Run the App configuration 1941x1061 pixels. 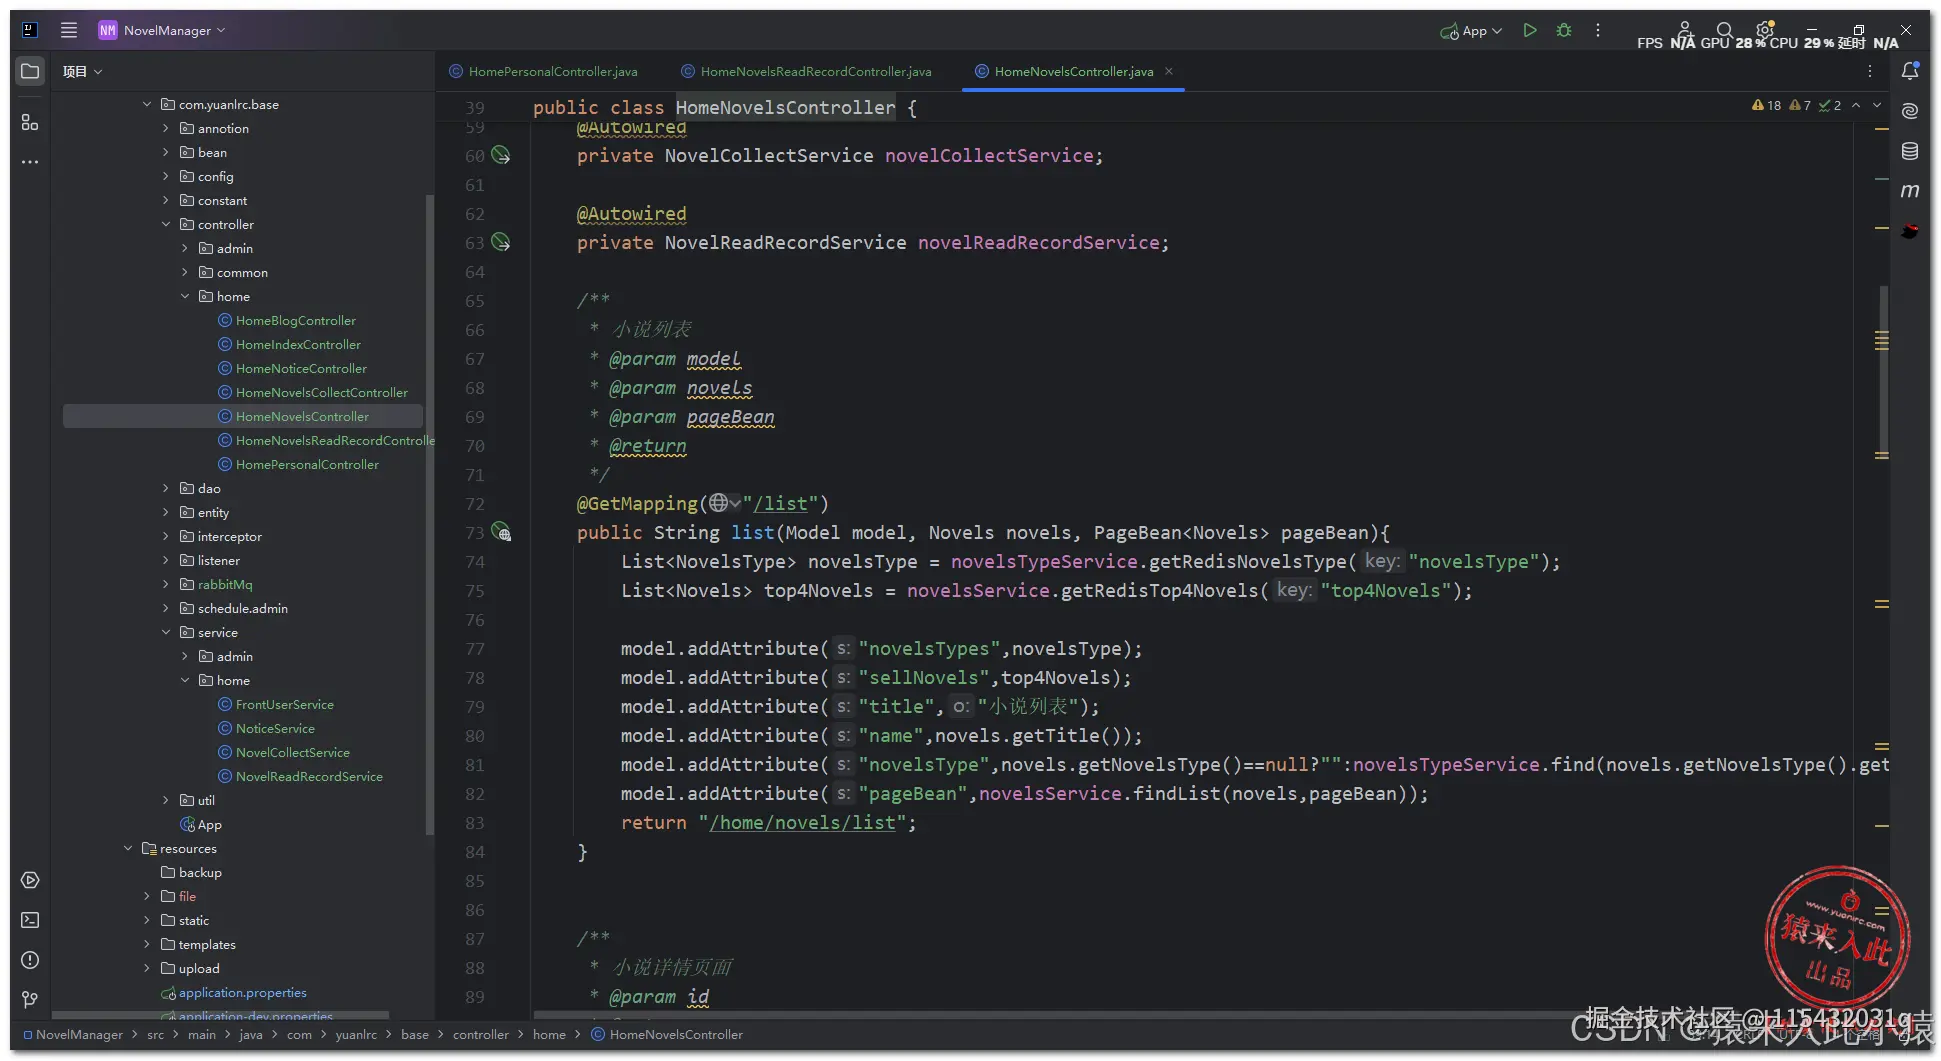(x=1529, y=31)
